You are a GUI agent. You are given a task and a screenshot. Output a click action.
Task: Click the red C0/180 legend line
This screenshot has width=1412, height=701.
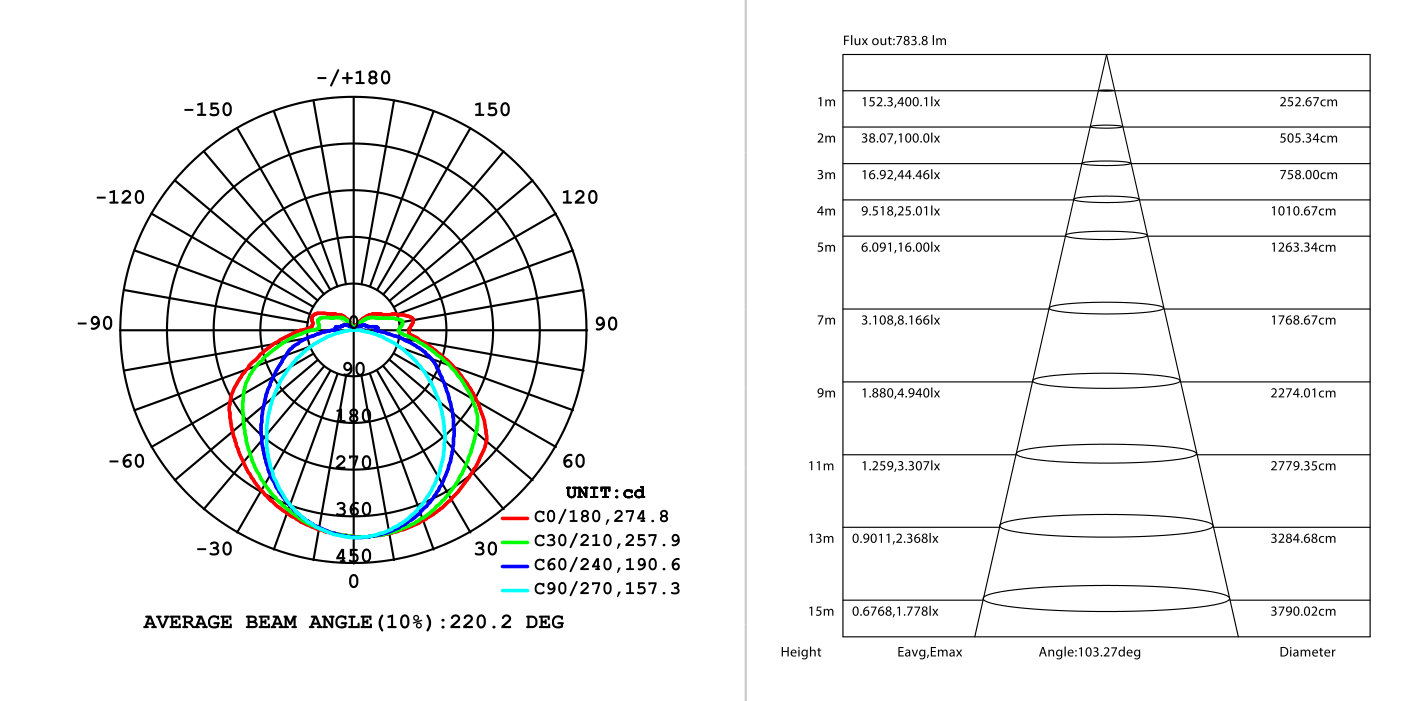click(x=515, y=518)
